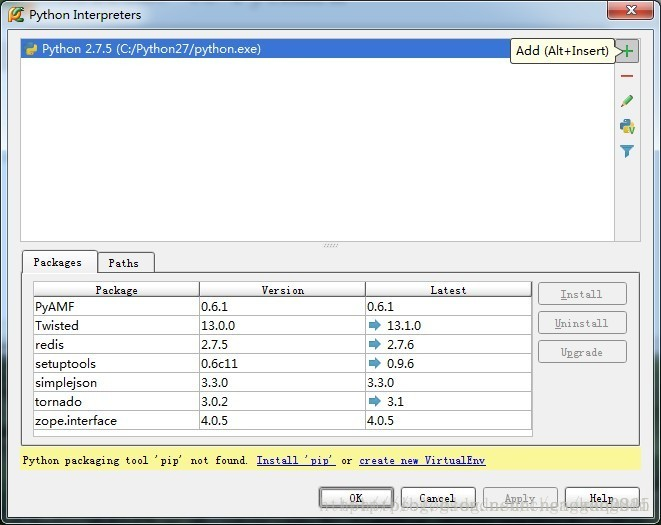Click version cell 0.6c11 of setuptools
This screenshot has height=525, width=661.
click(282, 363)
